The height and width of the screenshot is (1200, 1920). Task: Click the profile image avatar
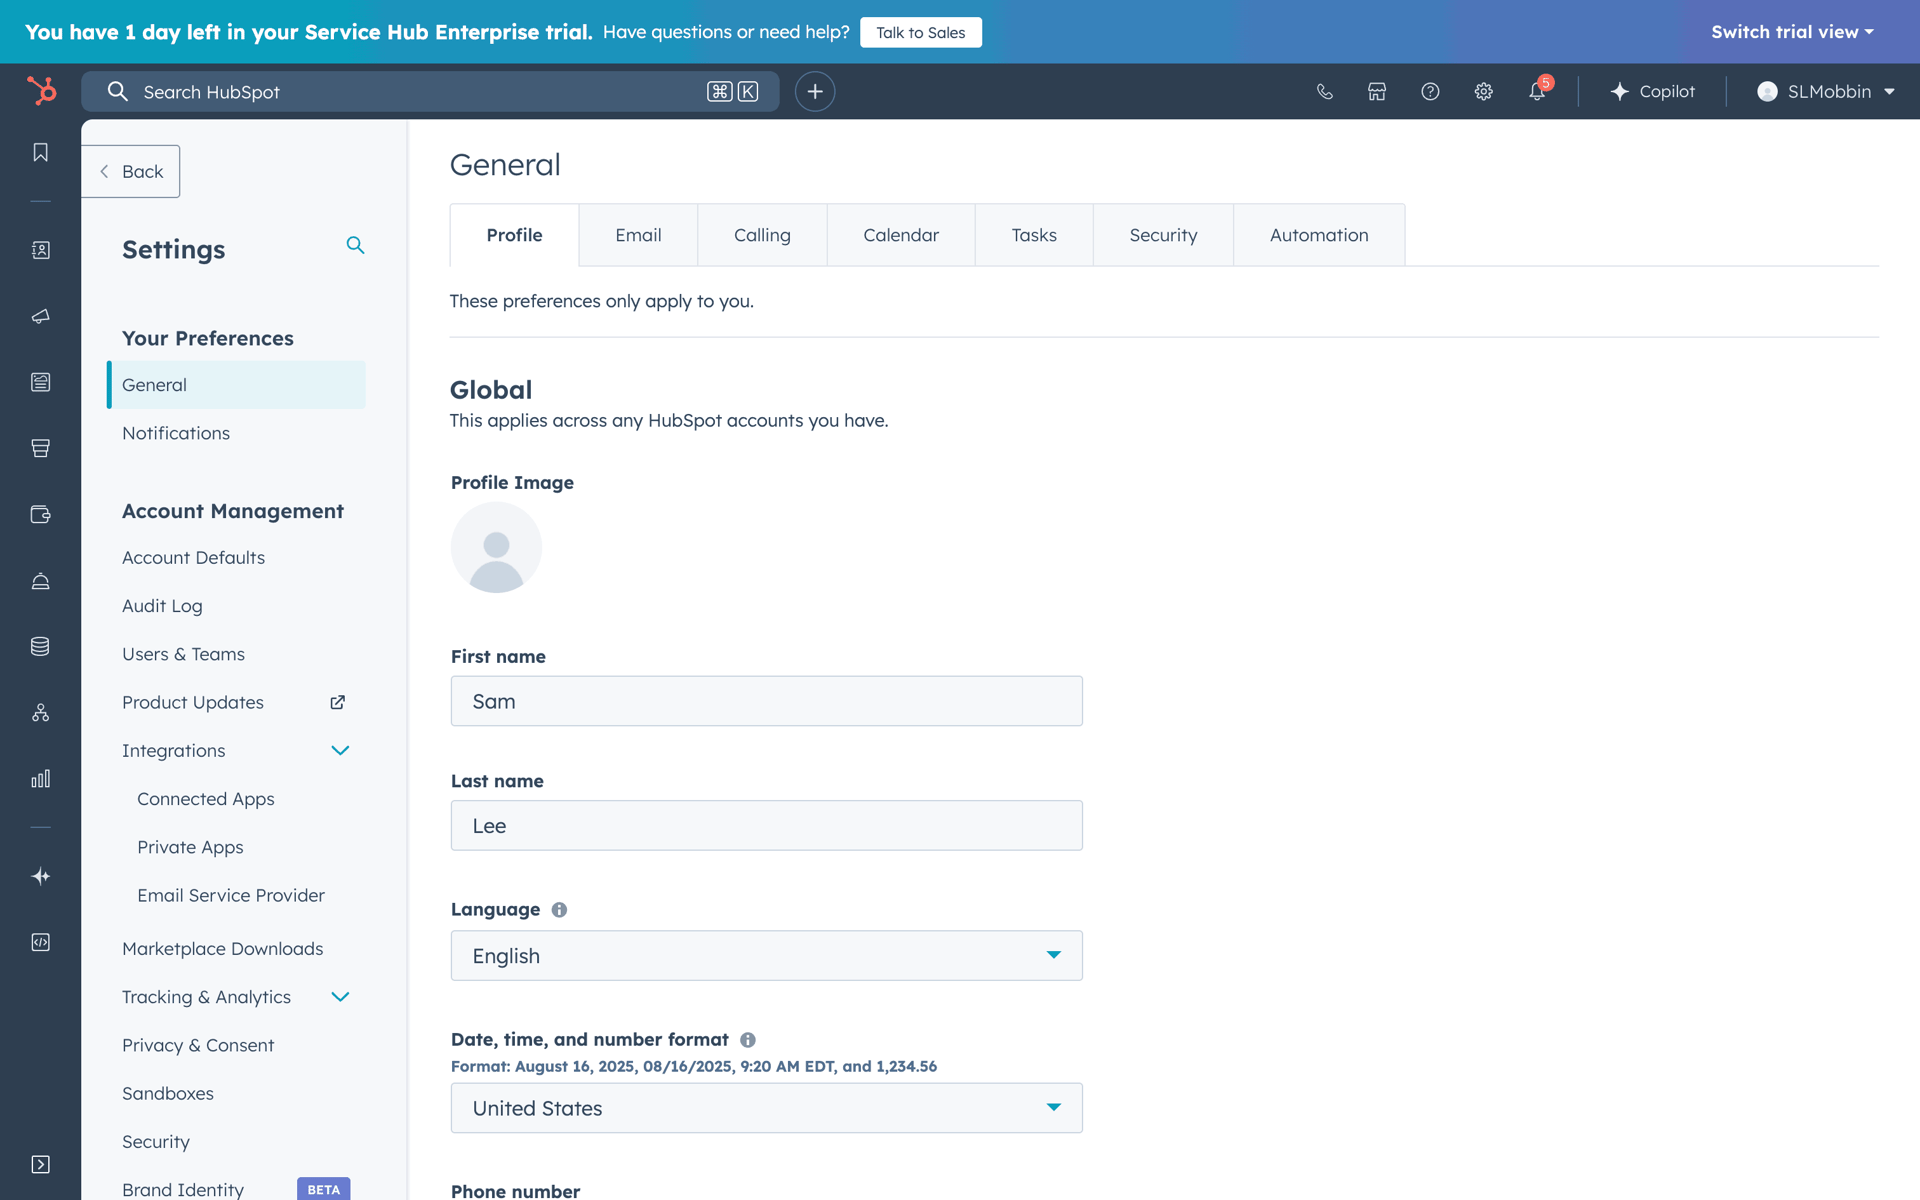[x=496, y=547]
